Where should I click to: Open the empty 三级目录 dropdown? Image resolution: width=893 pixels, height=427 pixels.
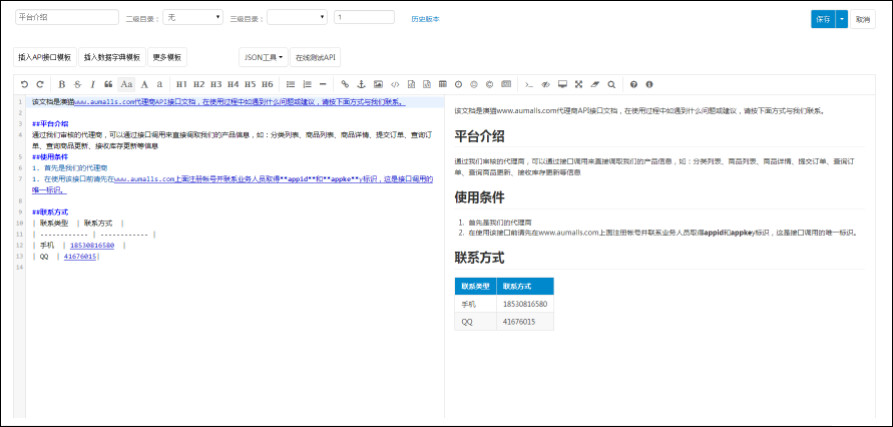tap(297, 17)
